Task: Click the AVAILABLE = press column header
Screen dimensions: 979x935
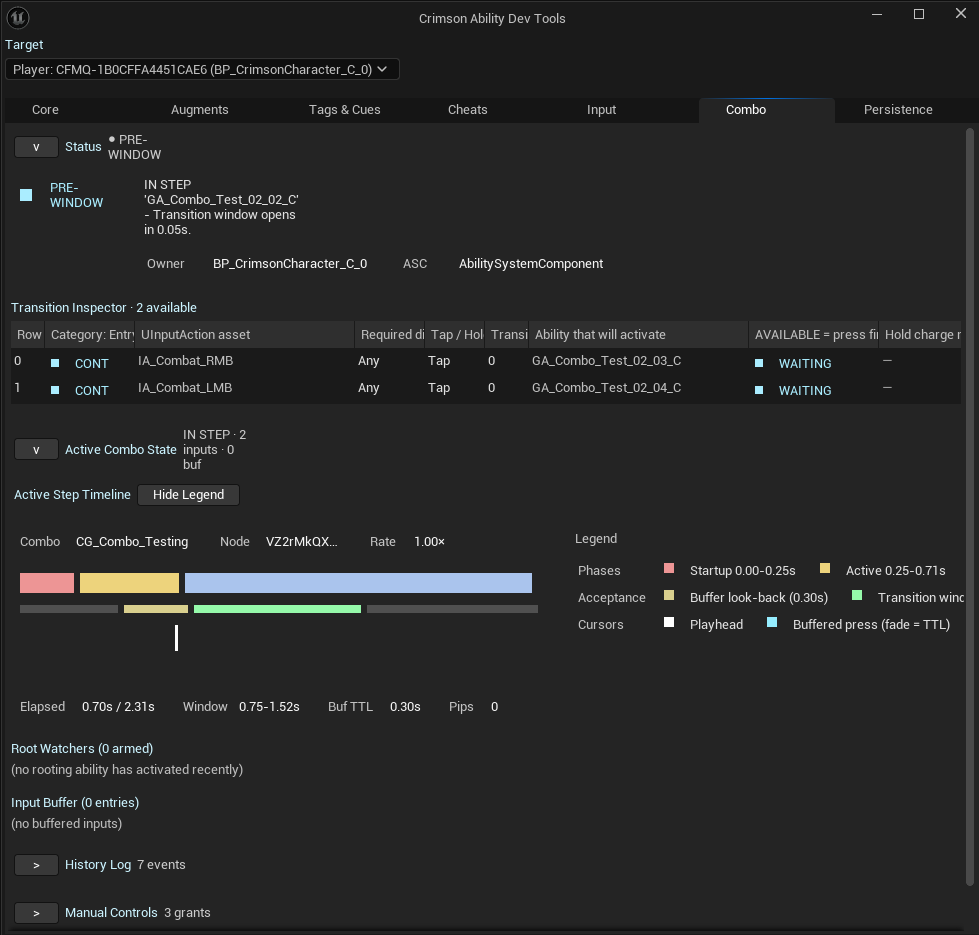Action: [814, 335]
